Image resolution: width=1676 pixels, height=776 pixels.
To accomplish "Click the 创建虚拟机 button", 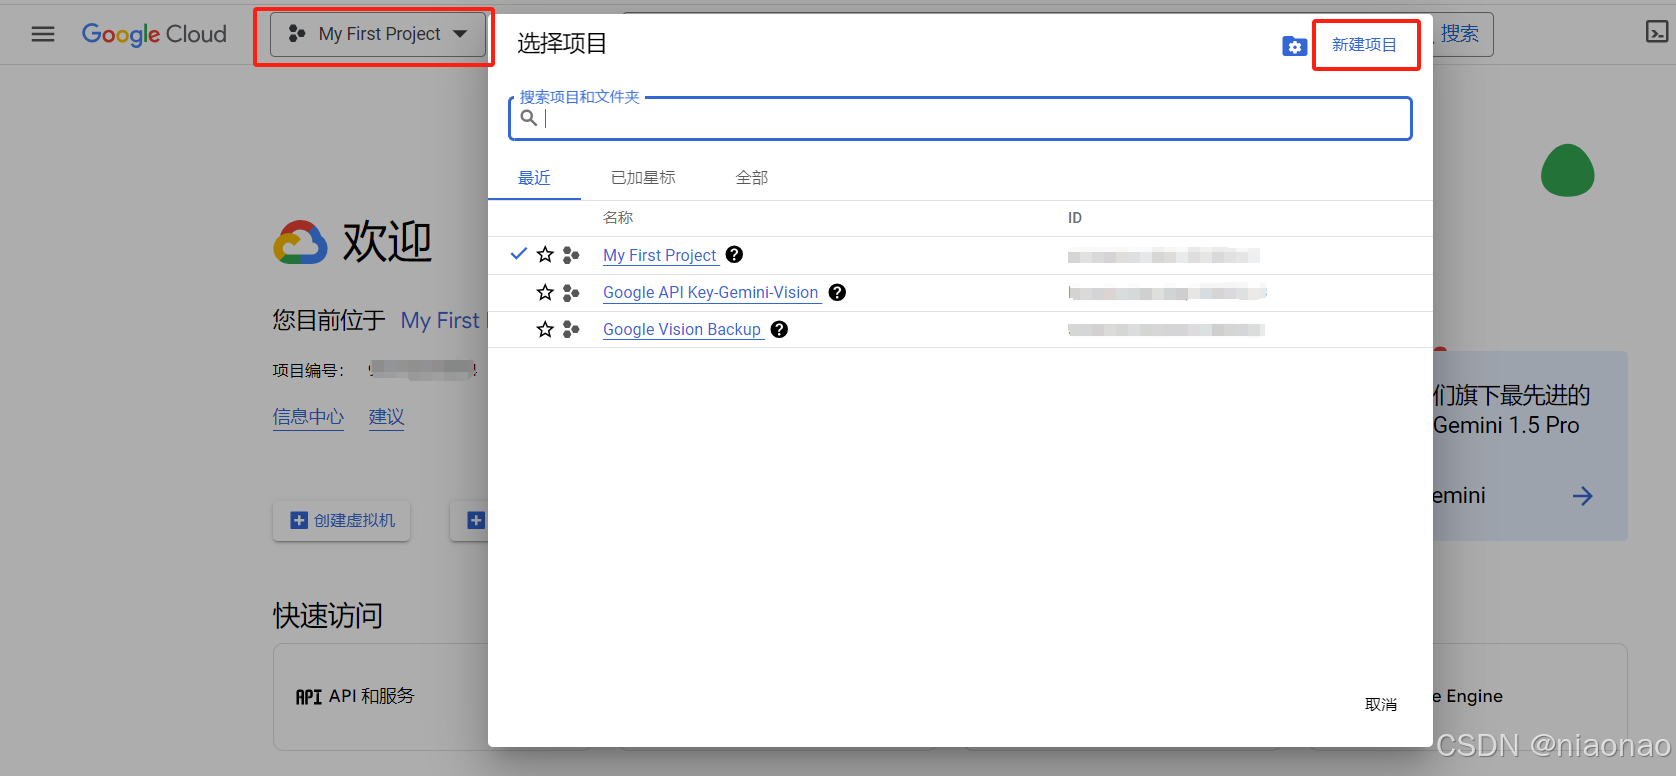I will 342,520.
